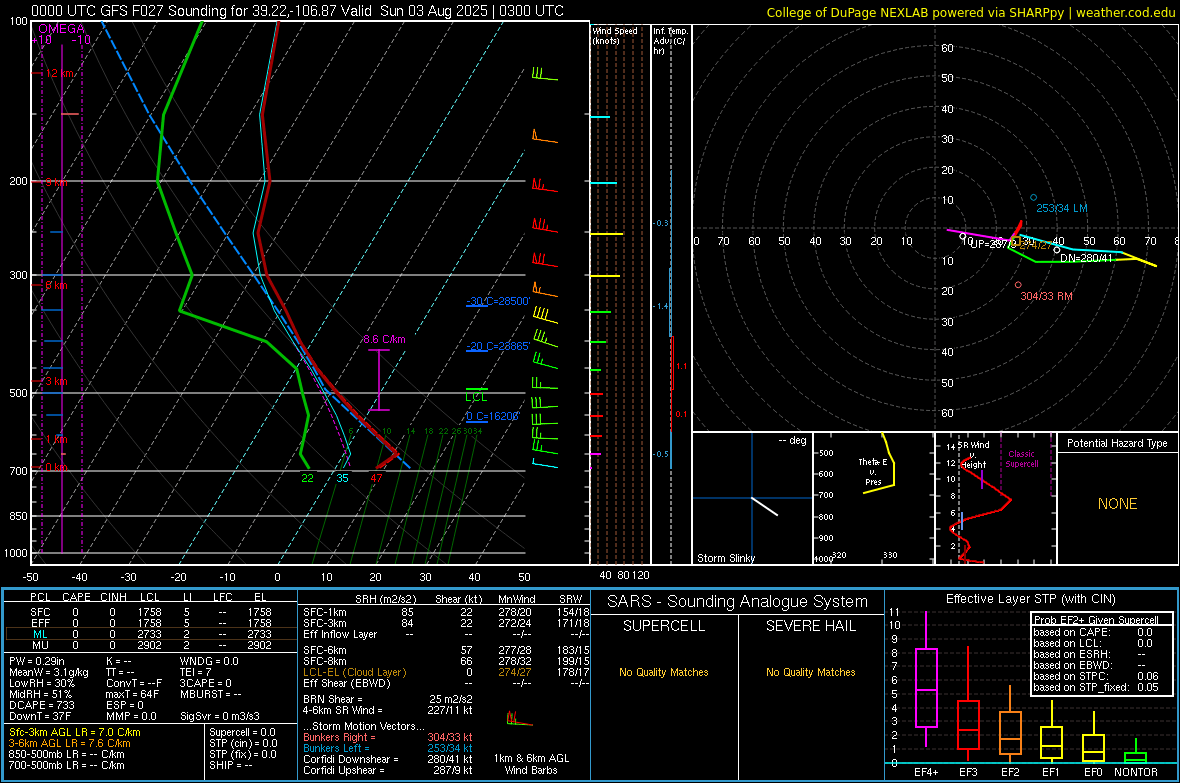Click the College of DuPage NEXLAB credit text

click(970, 12)
